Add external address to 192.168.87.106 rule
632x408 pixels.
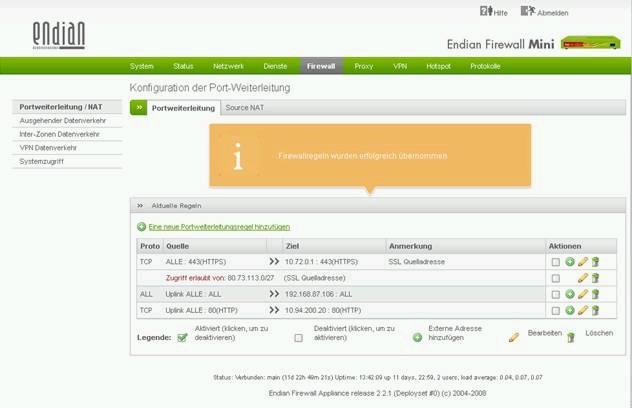(570, 294)
